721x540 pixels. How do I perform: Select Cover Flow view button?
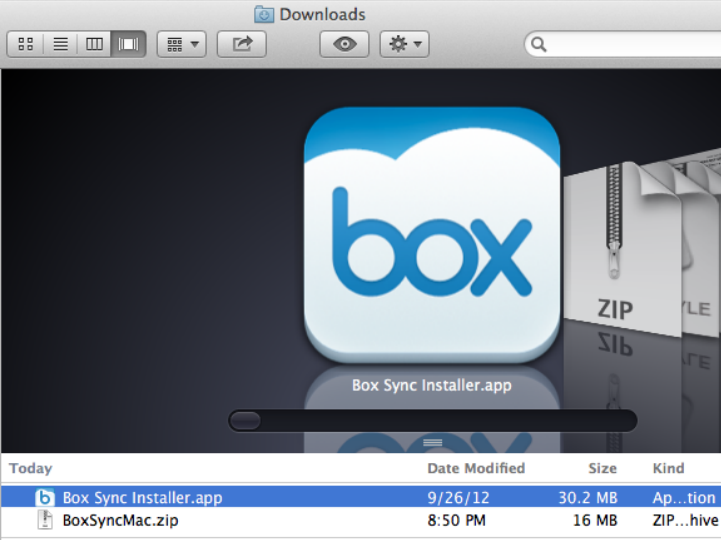pos(128,44)
